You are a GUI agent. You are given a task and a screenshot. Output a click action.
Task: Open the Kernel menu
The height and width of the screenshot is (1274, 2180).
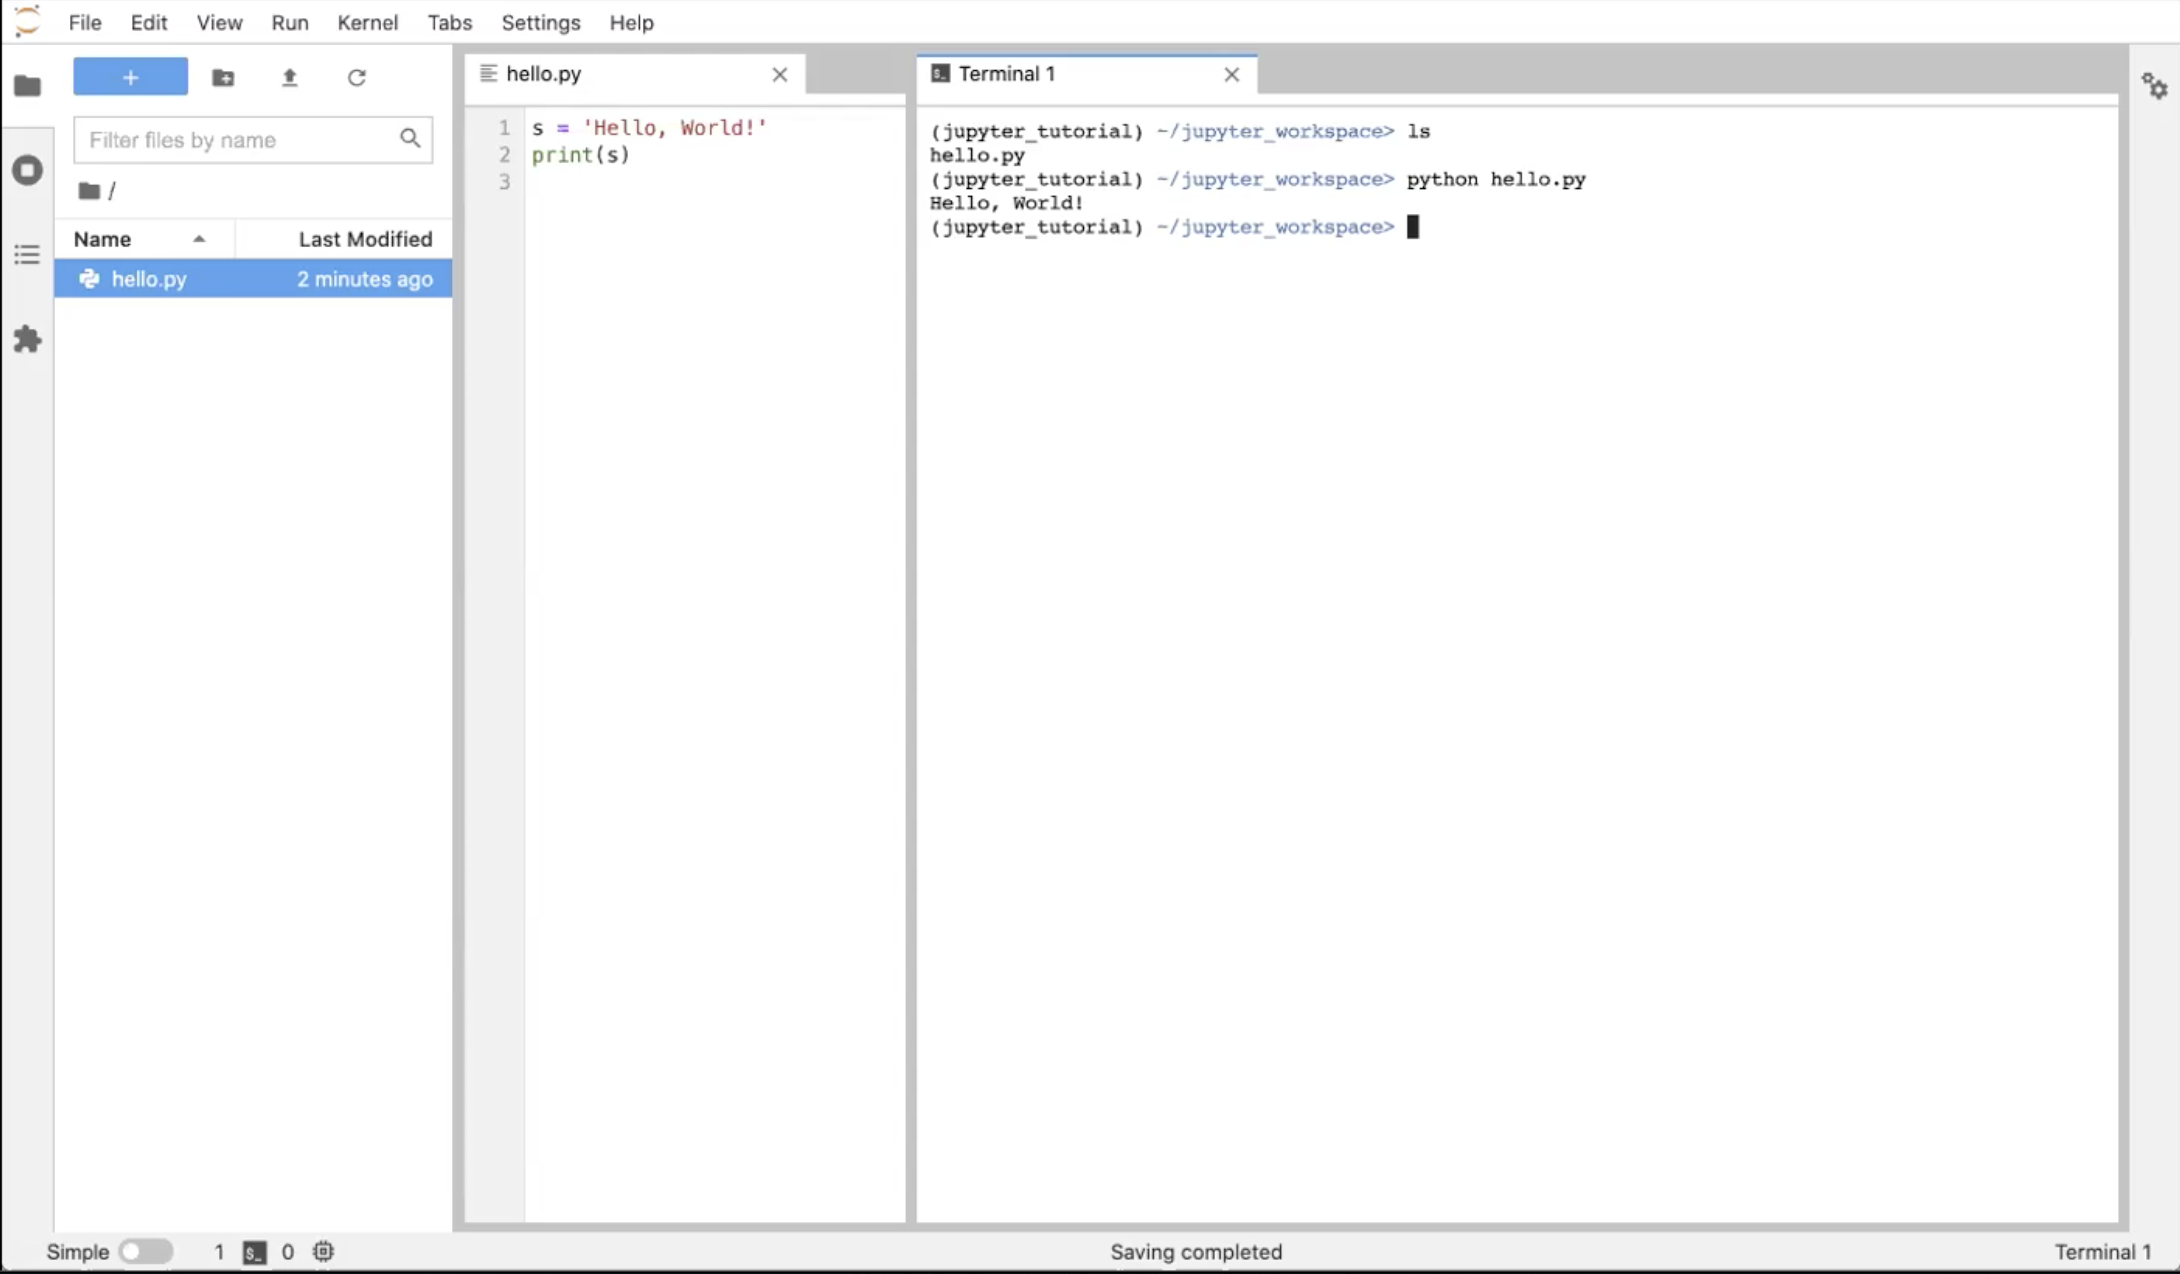367,22
